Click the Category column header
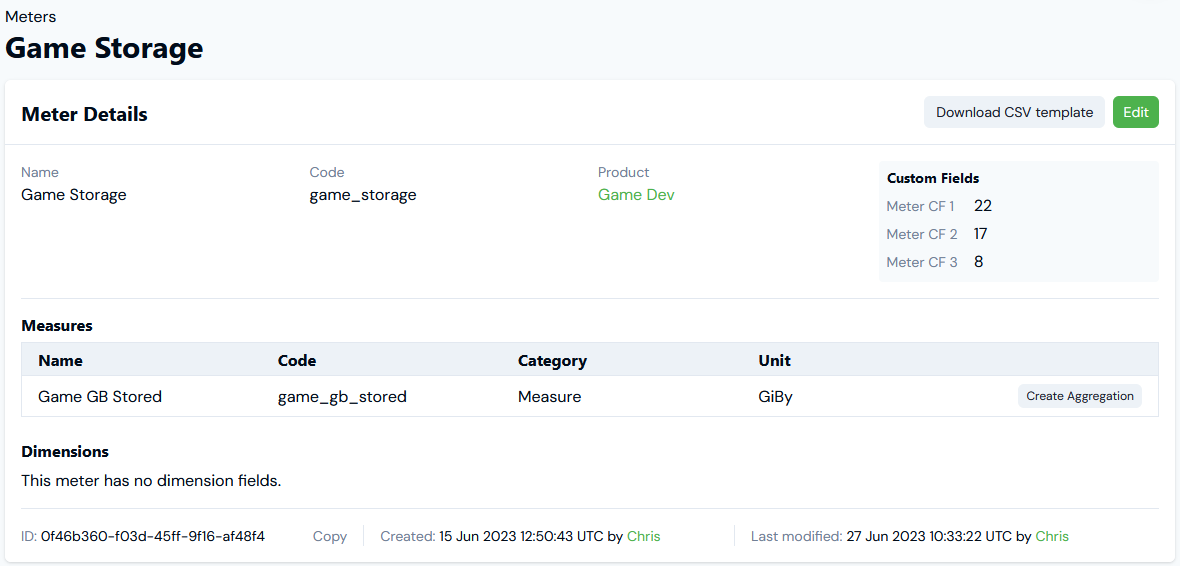Viewport: 1180px width, 566px height. [552, 361]
